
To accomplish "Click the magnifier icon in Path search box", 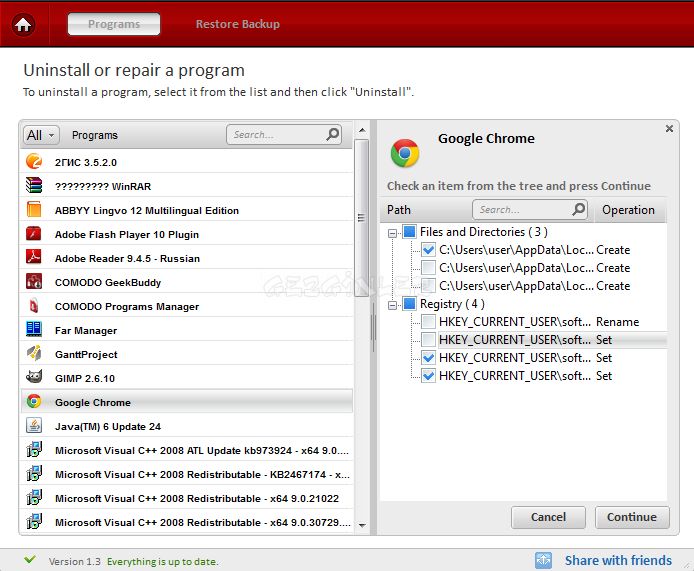I will (x=578, y=209).
